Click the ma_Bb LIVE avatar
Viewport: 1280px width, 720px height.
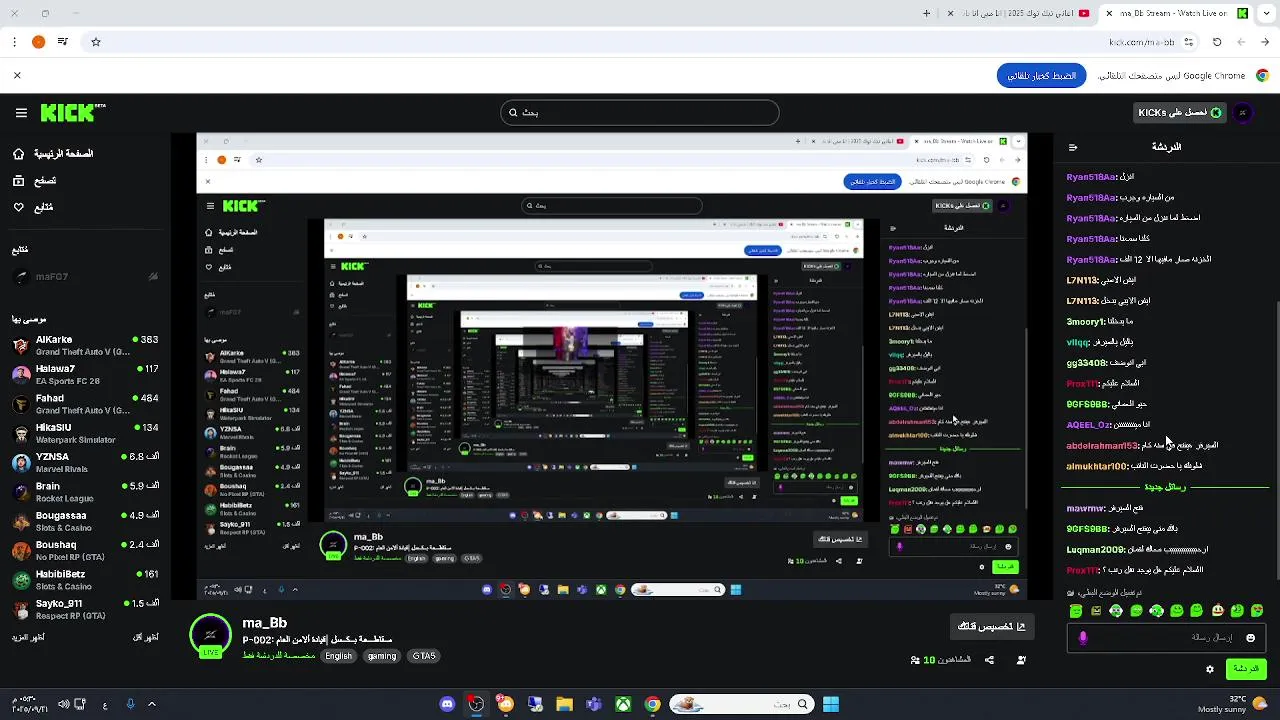210,635
